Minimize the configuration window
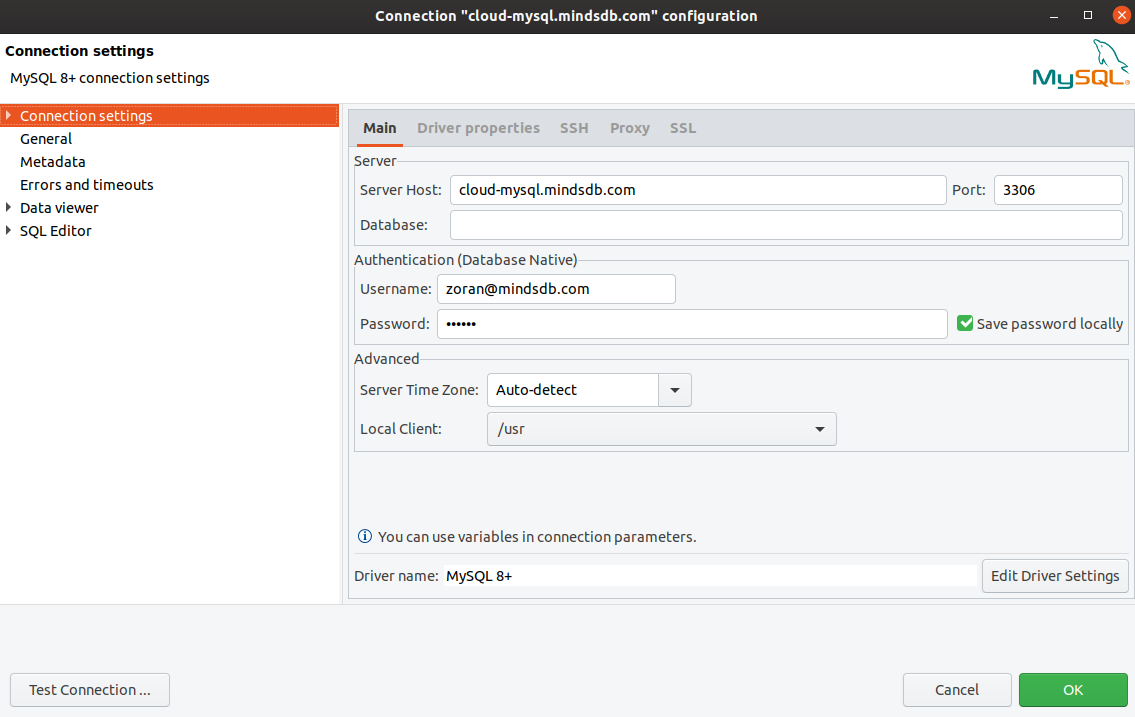1135x717 pixels. click(1054, 15)
